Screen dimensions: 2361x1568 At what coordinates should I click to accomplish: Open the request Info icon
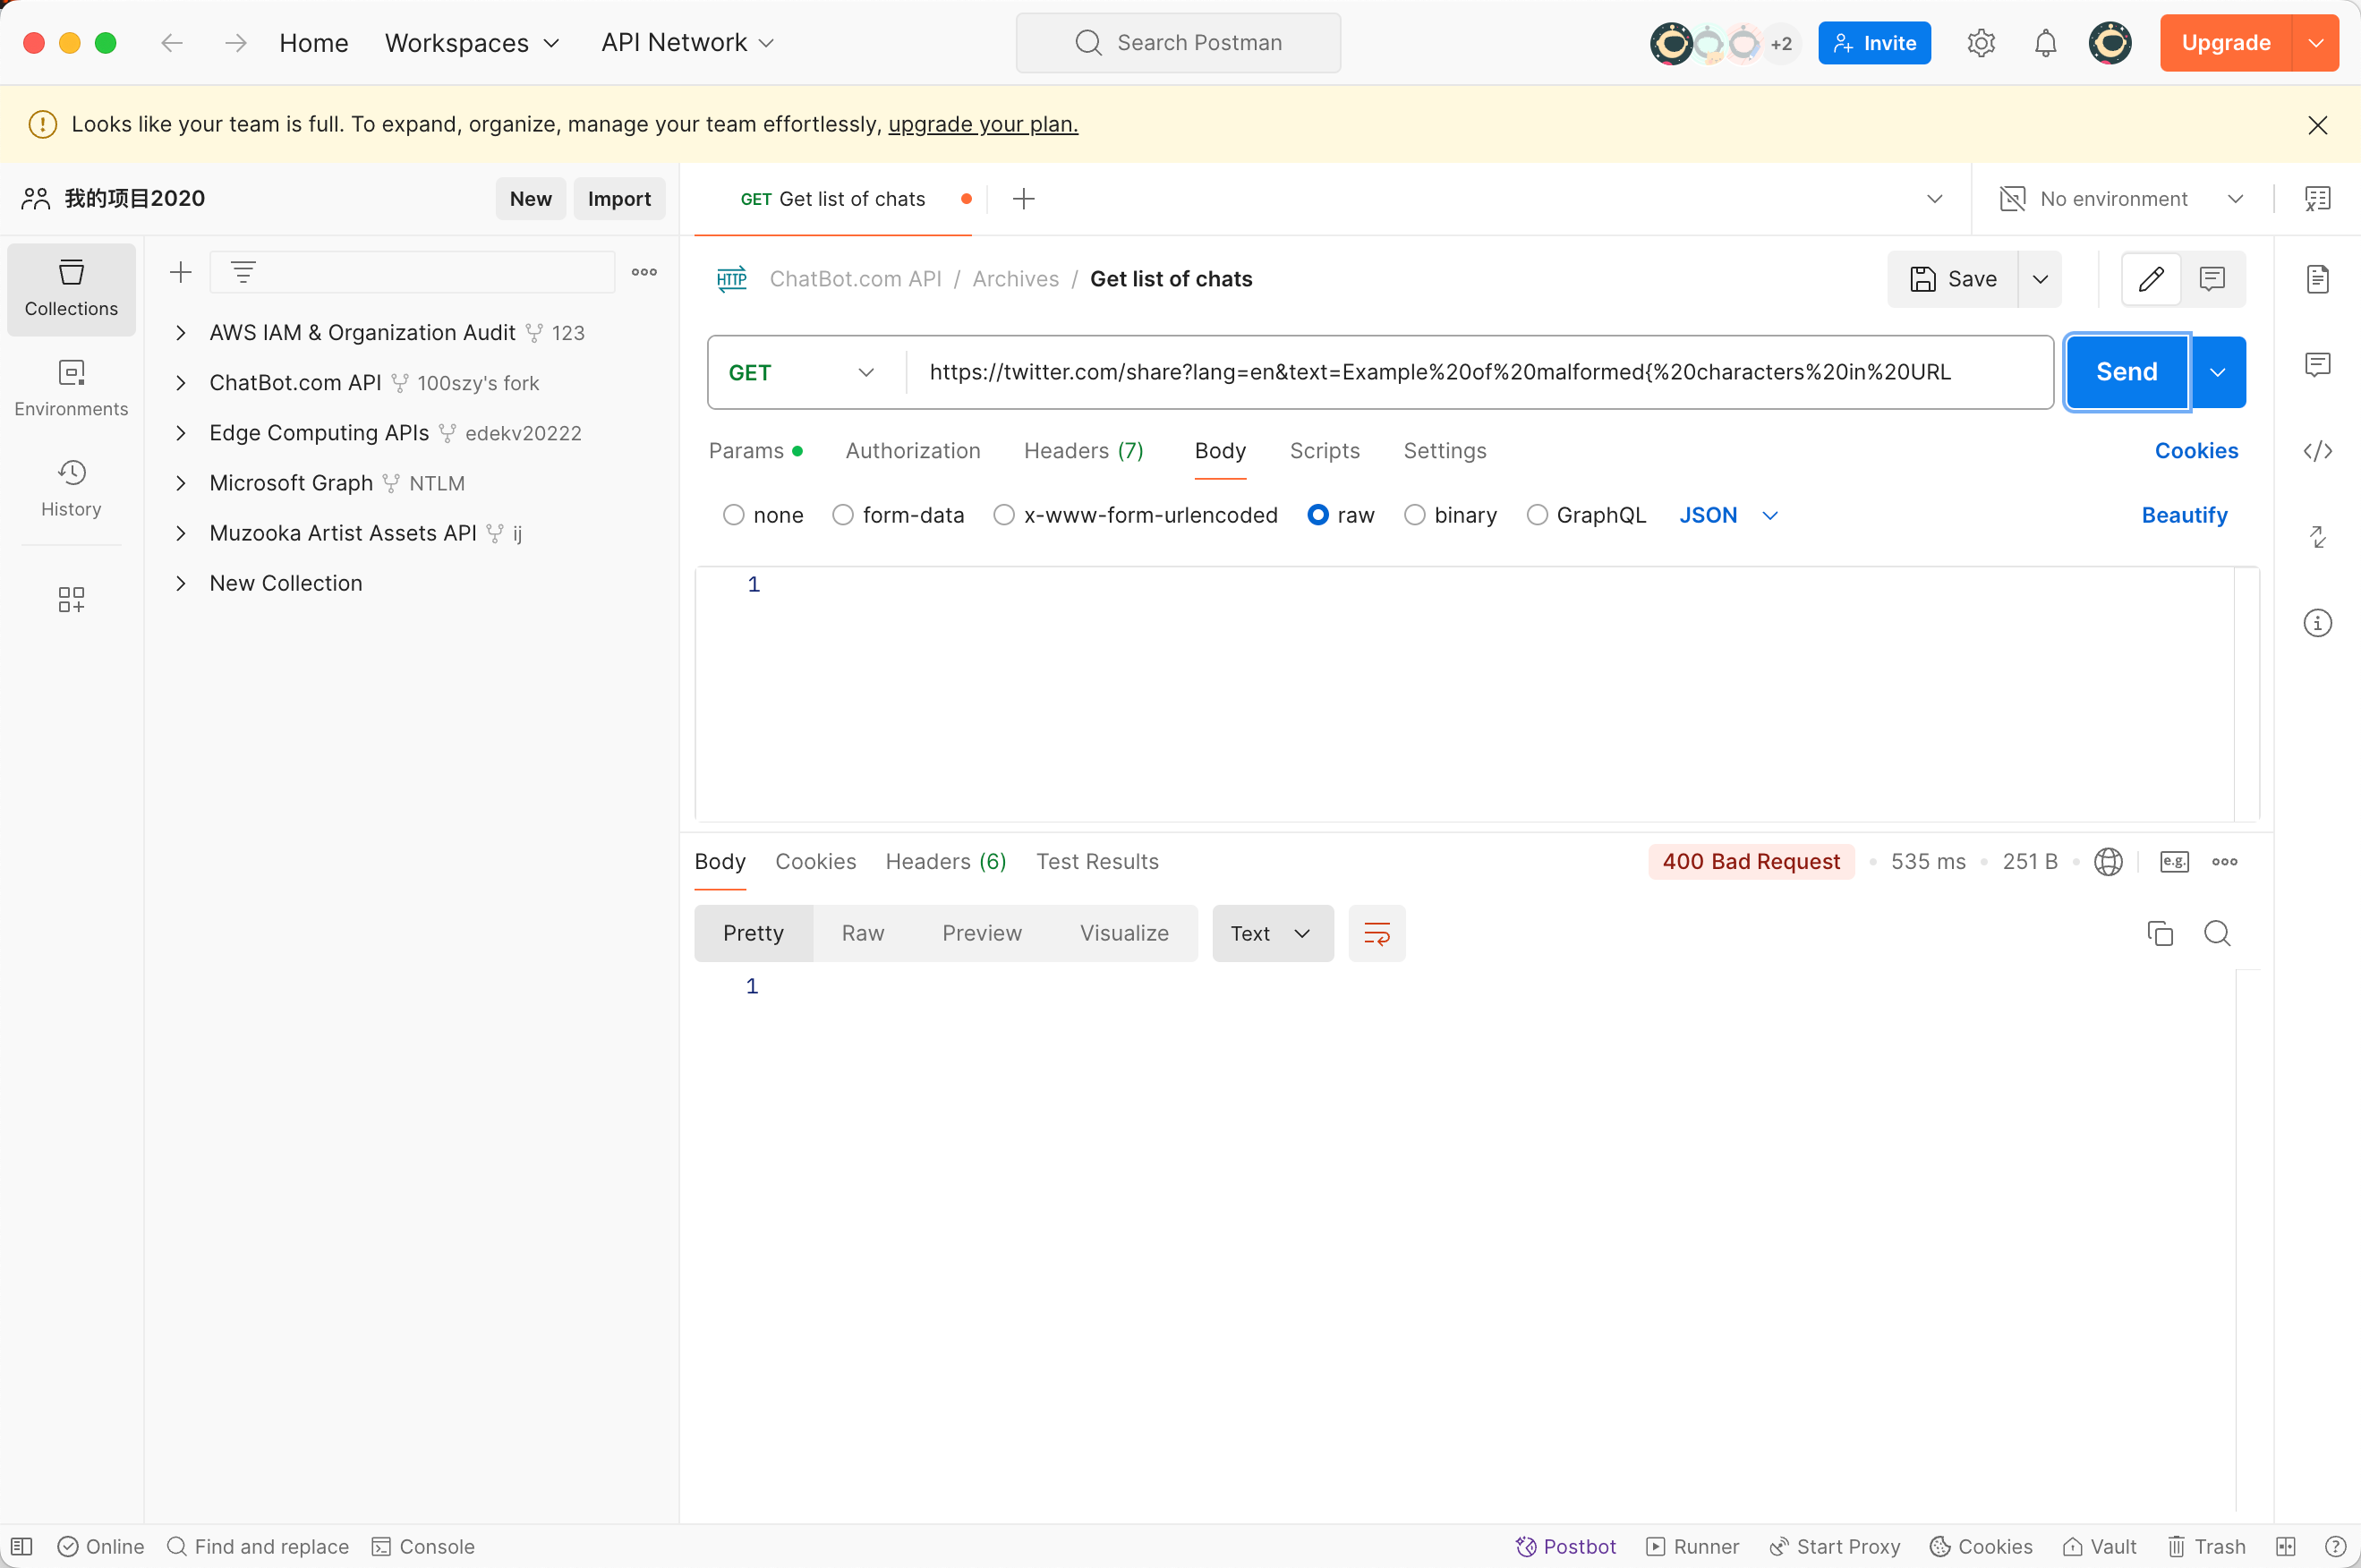click(2317, 623)
